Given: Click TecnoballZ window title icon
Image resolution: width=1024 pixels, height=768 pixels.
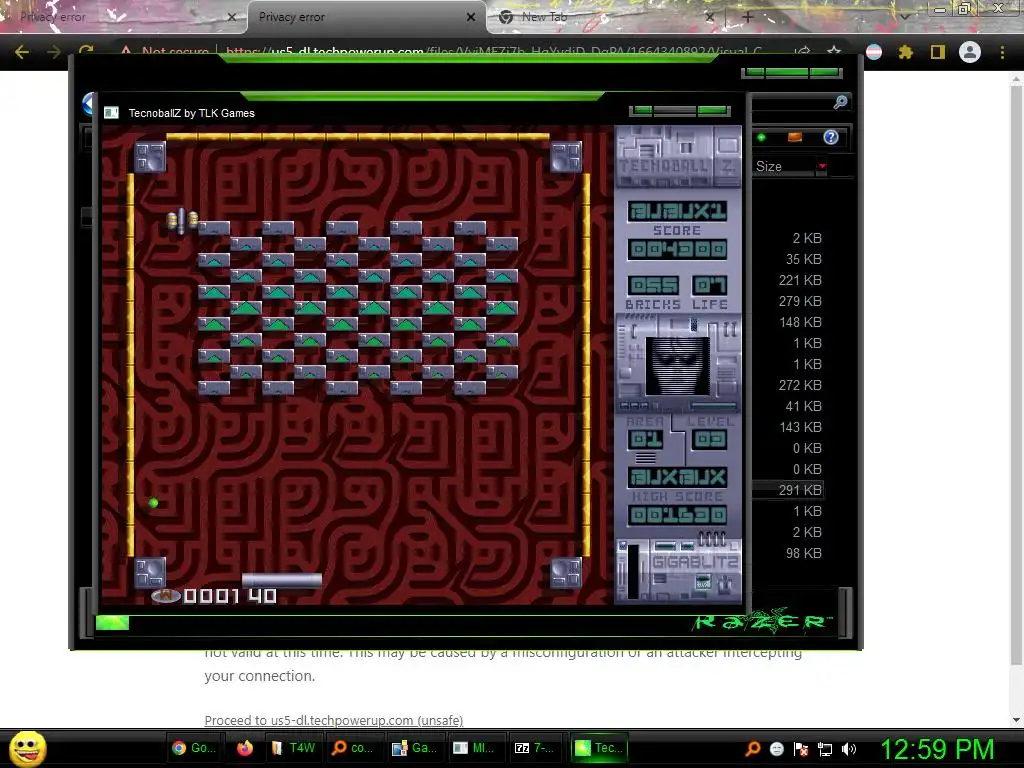Looking at the screenshot, I should [x=111, y=113].
